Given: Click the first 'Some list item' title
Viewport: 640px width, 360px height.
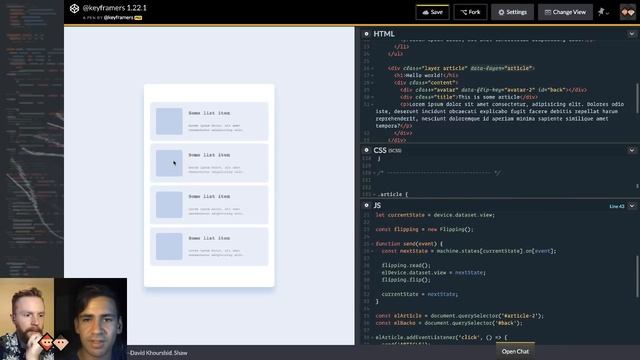Looking at the screenshot, I should click(x=209, y=113).
